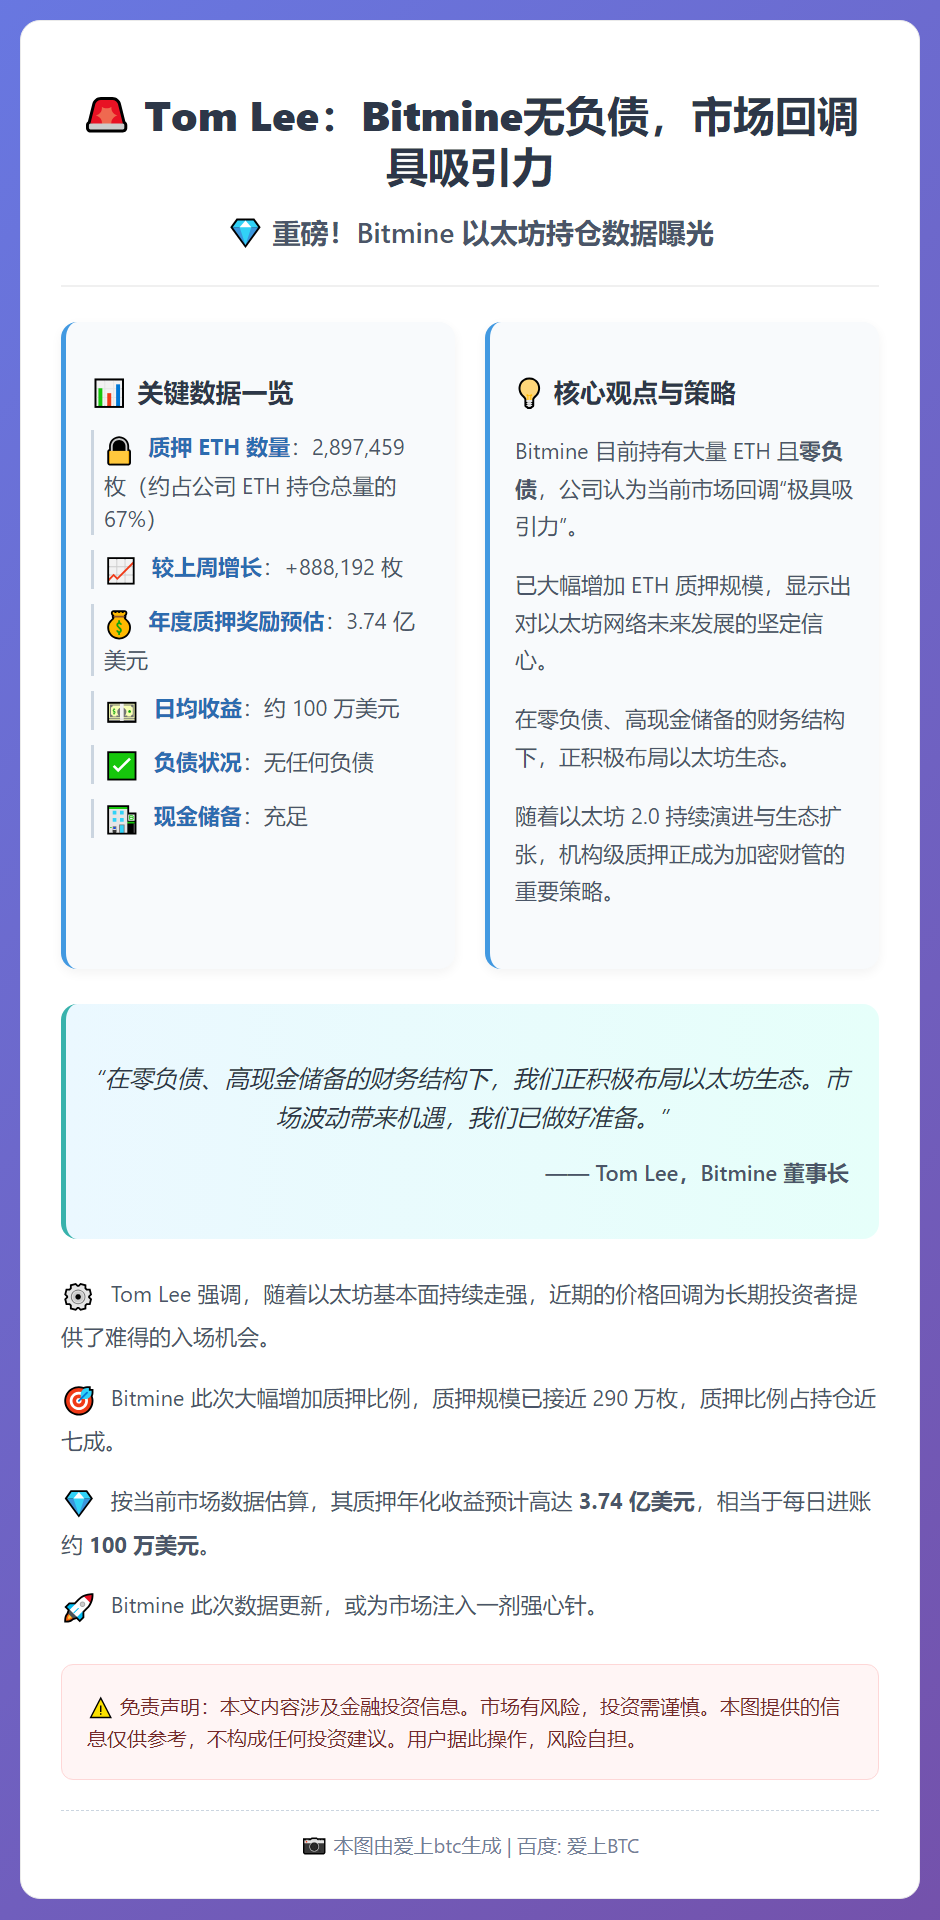The height and width of the screenshot is (1920, 940).
Task: Click the label 现金储备
Action: click(x=198, y=817)
